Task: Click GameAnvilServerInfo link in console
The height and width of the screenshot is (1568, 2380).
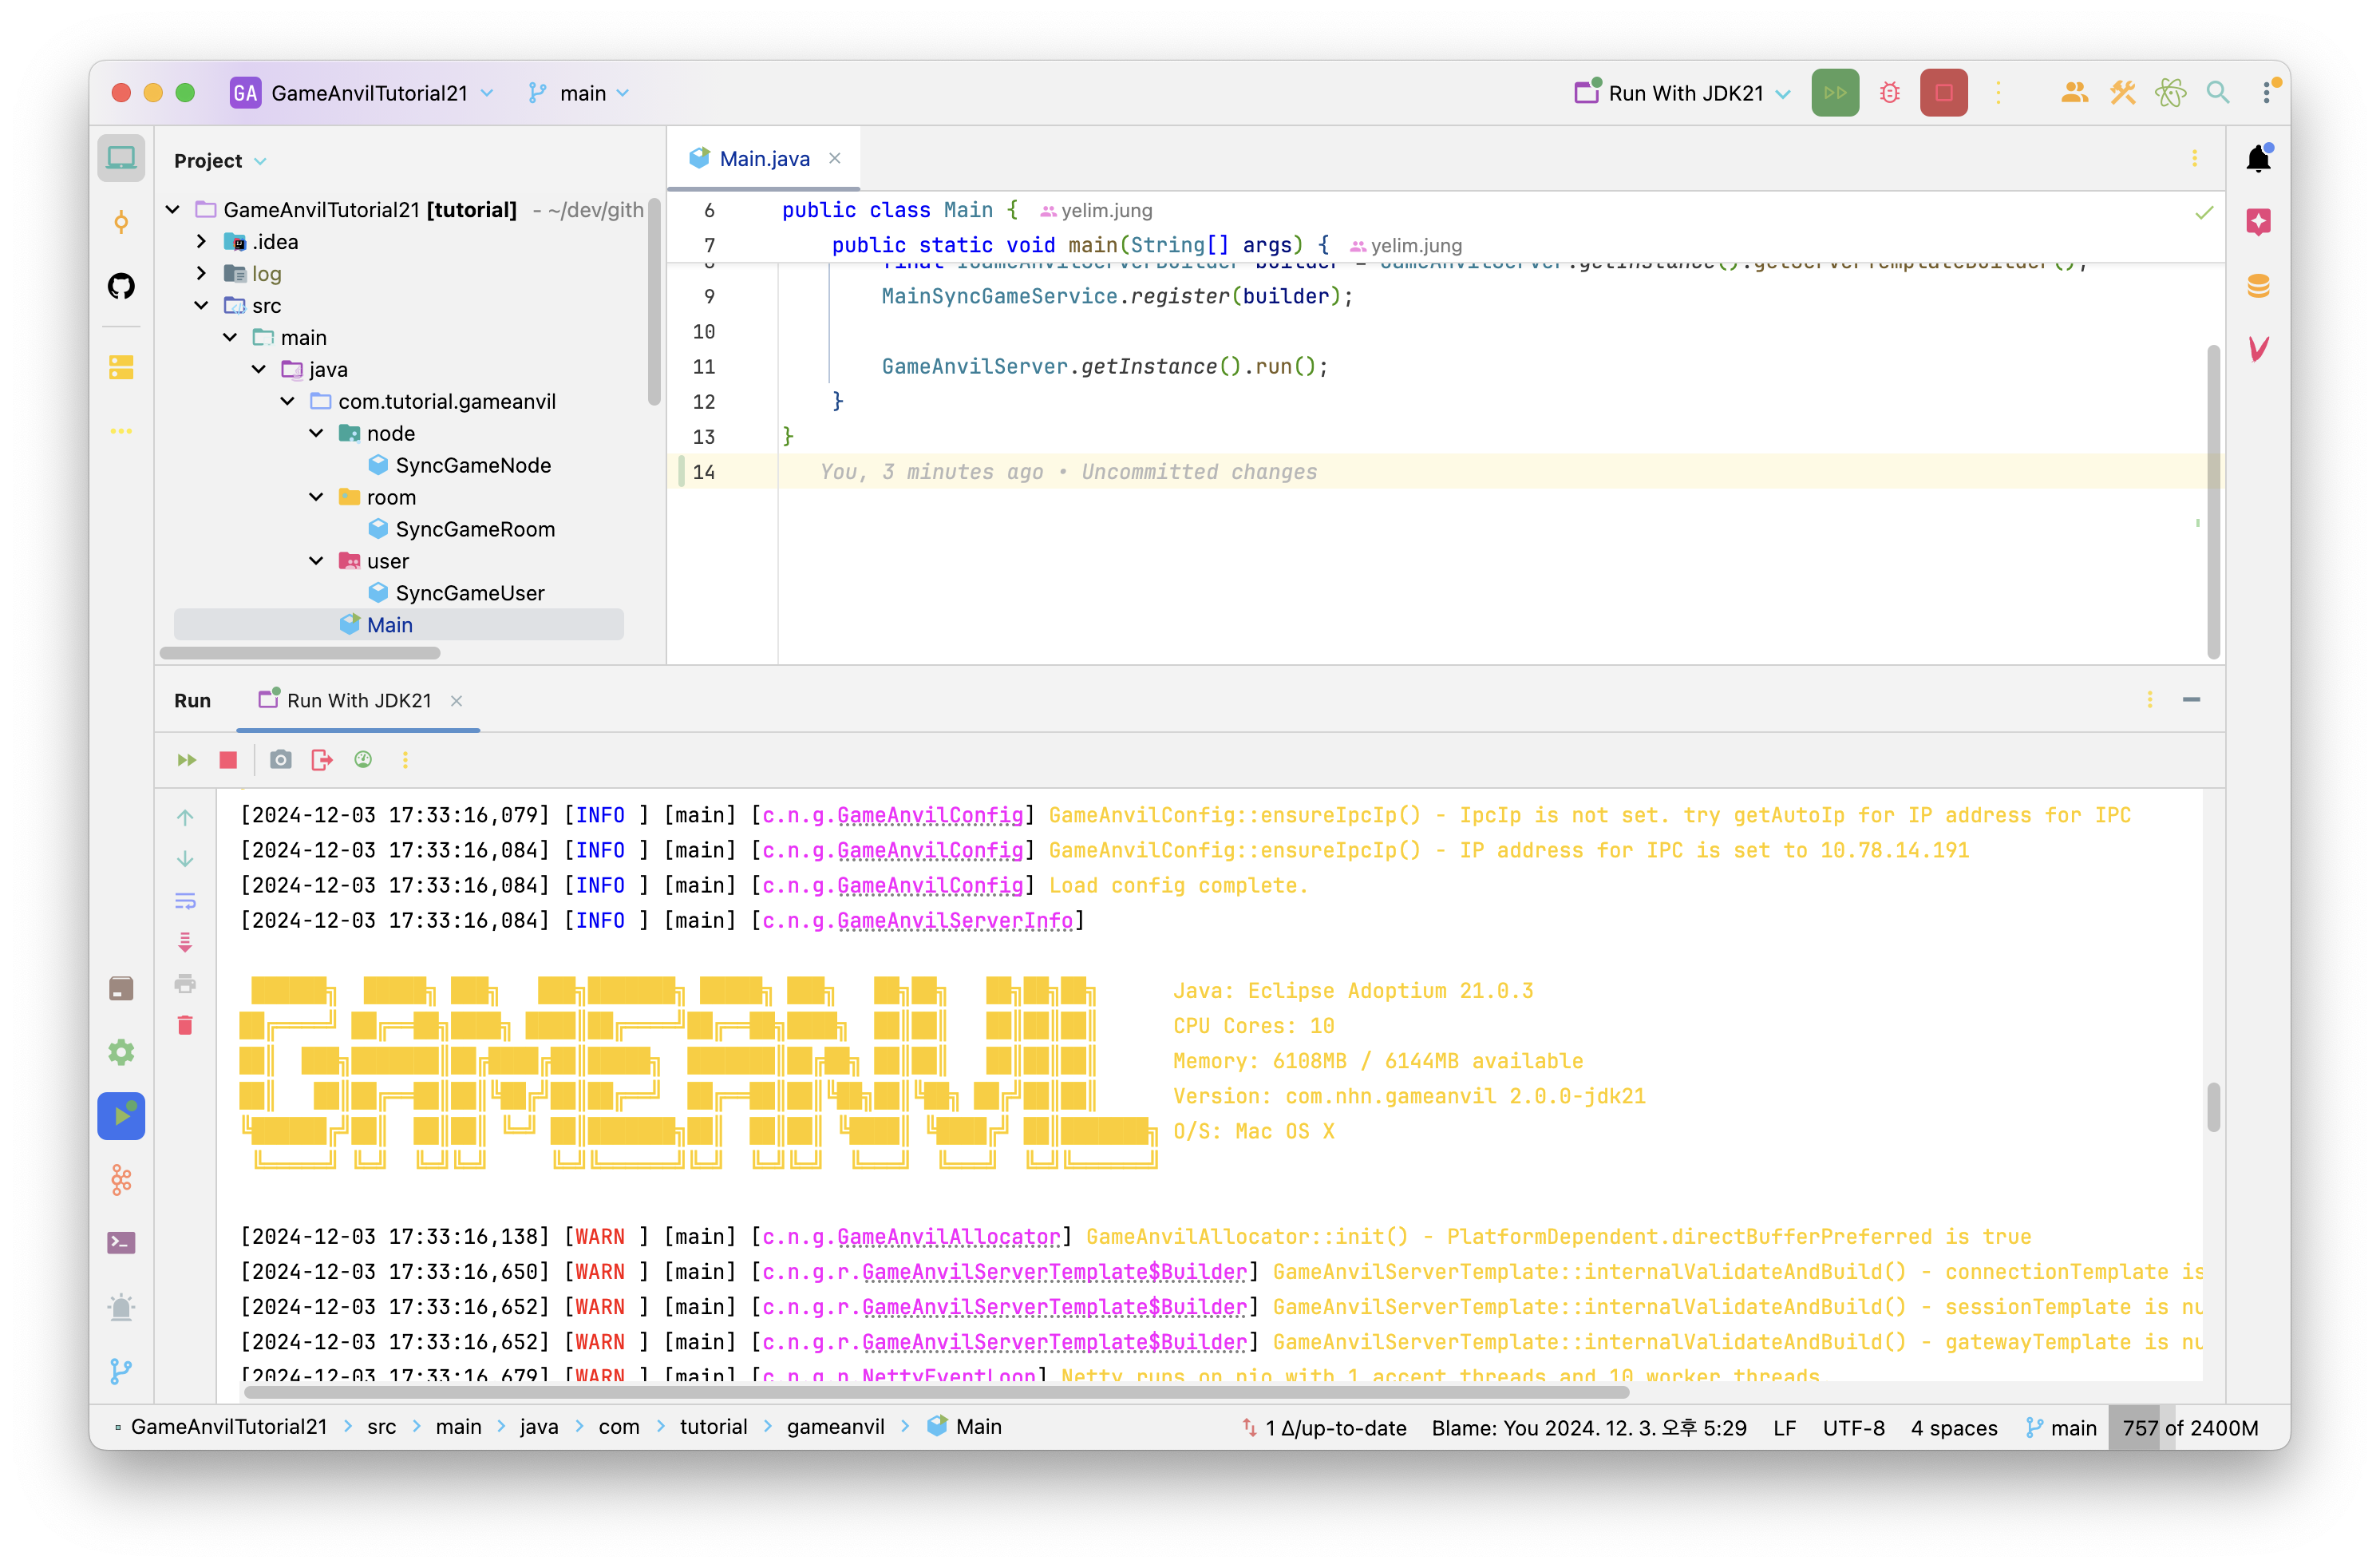Action: point(954,921)
